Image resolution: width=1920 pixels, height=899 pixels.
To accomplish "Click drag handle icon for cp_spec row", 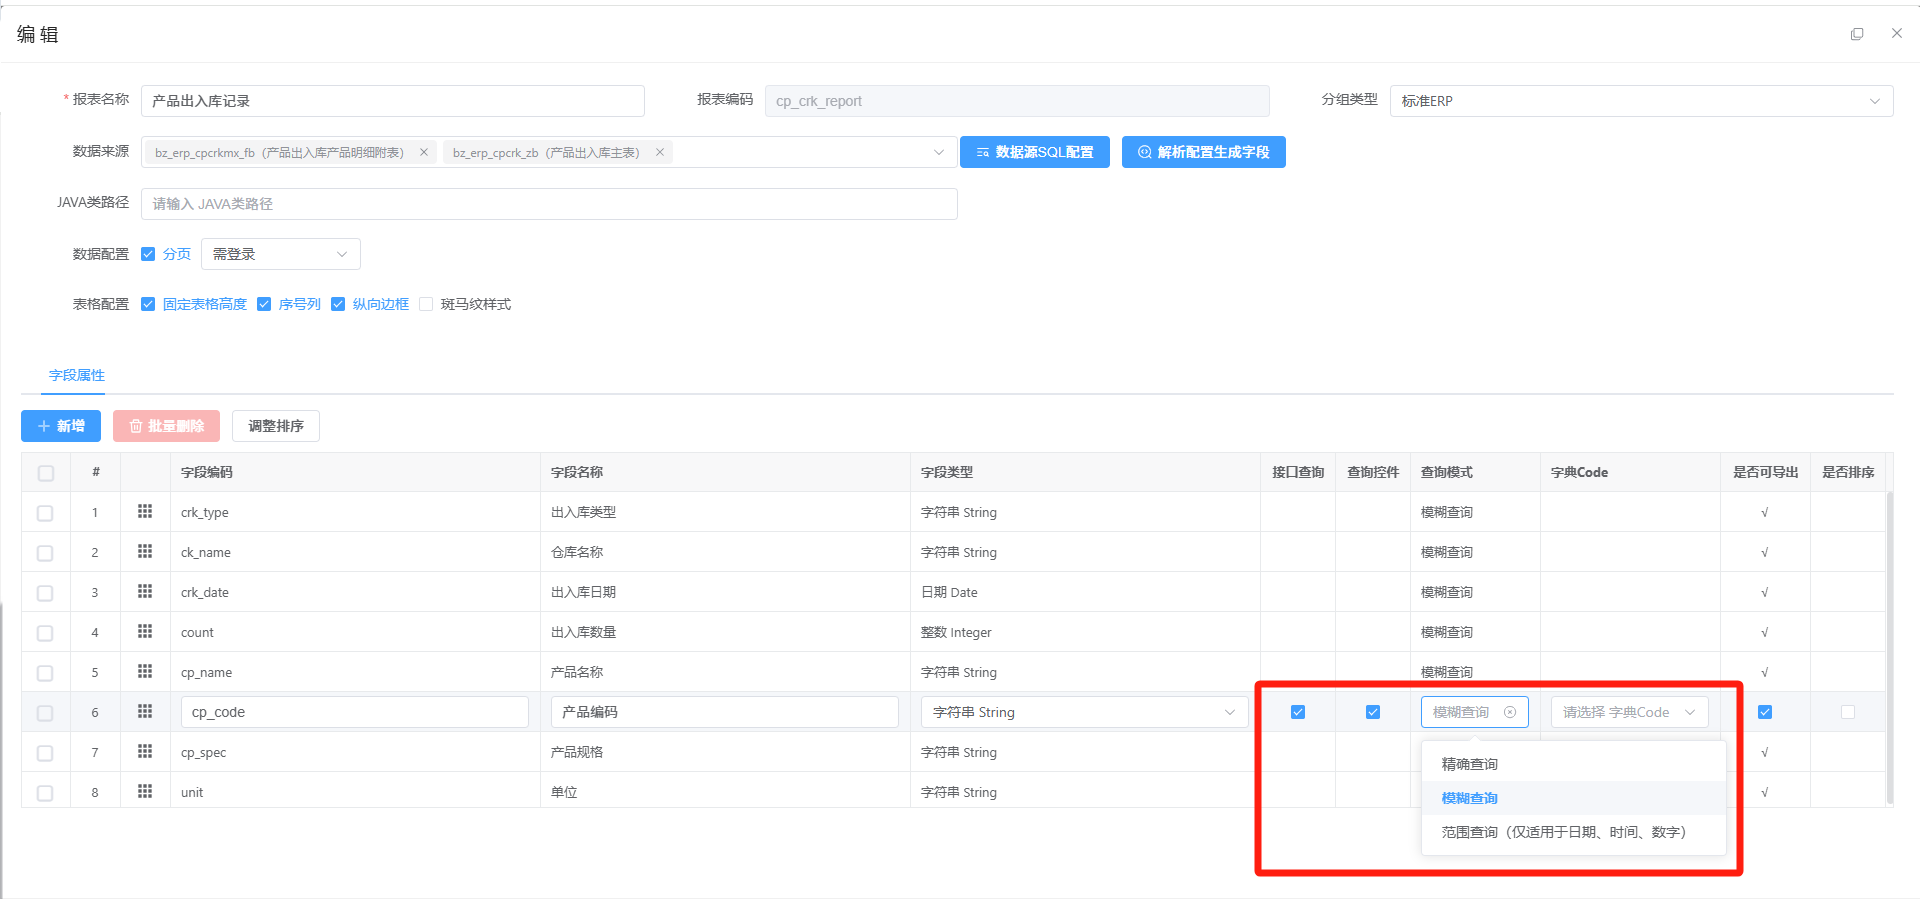I will point(145,752).
